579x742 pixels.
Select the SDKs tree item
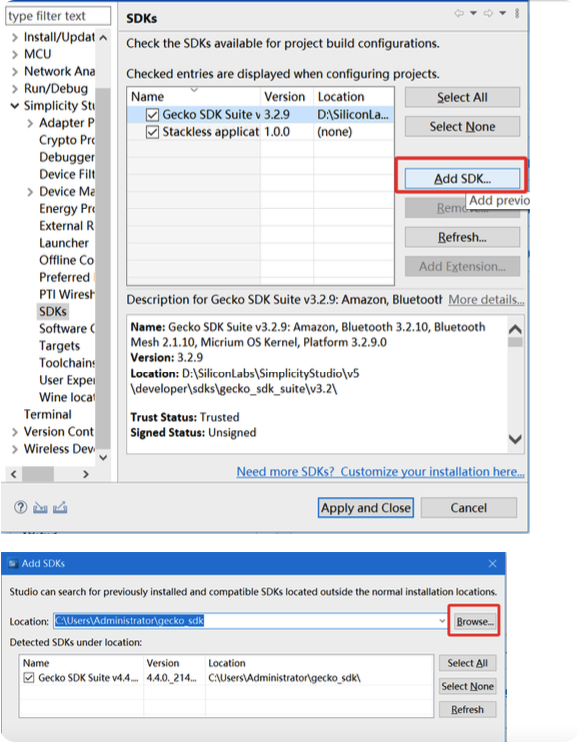pyautogui.click(x=53, y=311)
